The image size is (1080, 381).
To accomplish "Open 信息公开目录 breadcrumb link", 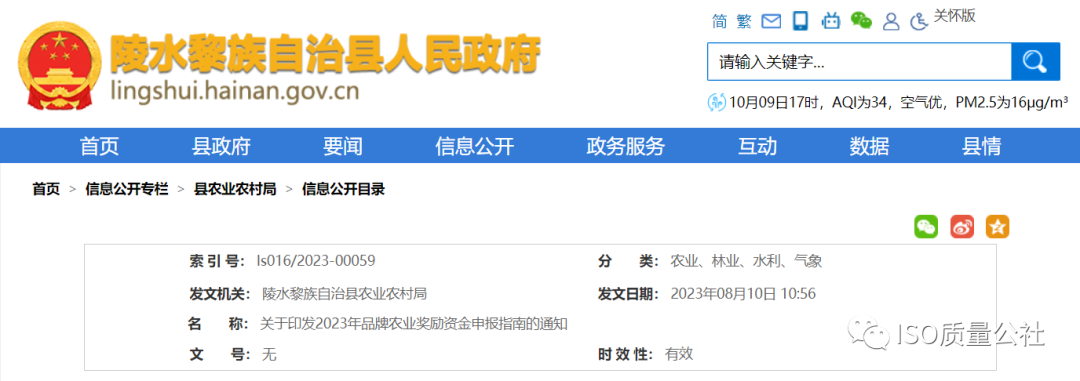I will coord(343,189).
